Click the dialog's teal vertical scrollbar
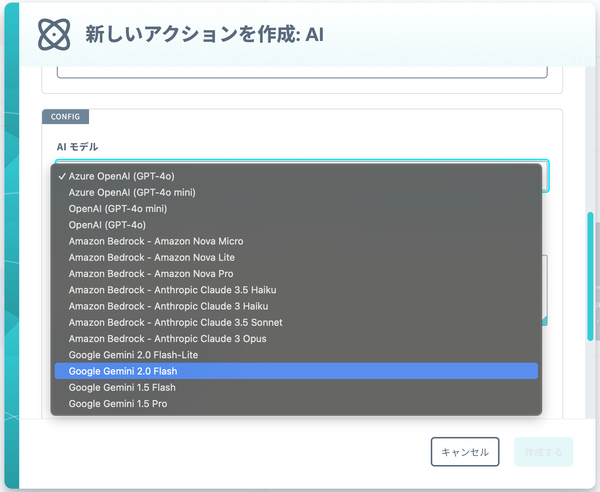The height and width of the screenshot is (492, 600). pyautogui.click(x=590, y=276)
